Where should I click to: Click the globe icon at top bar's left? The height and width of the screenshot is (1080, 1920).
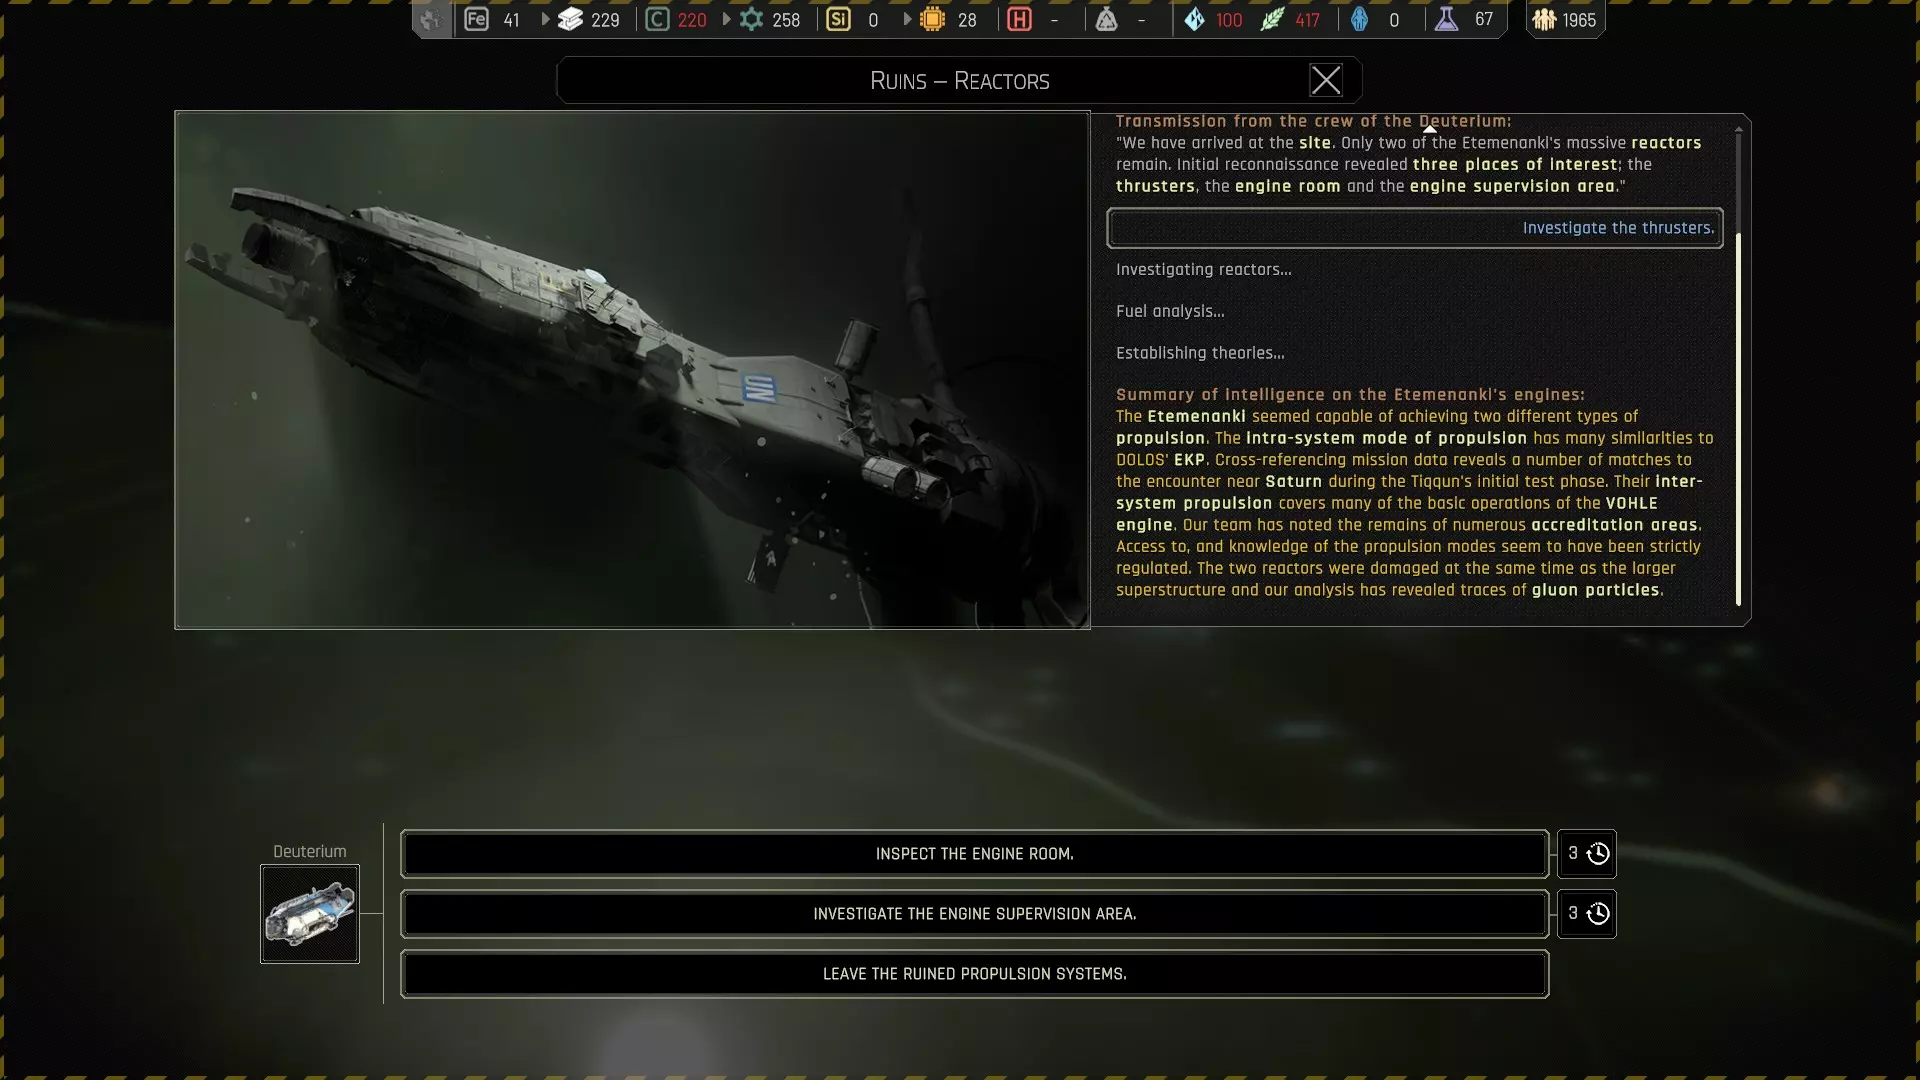[x=431, y=19]
